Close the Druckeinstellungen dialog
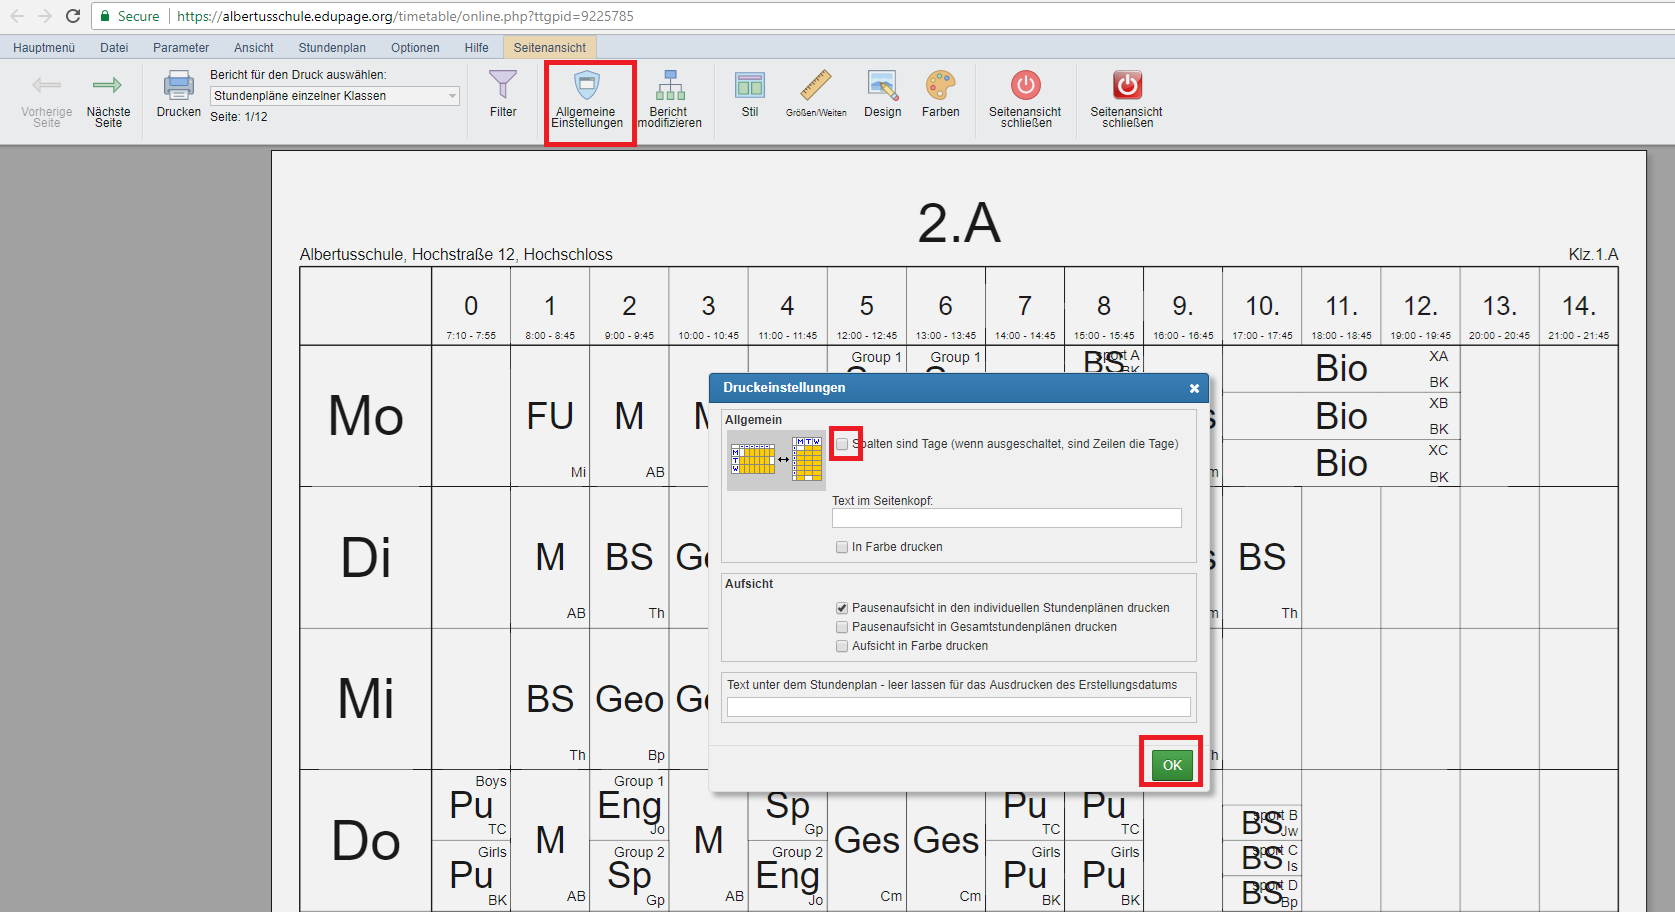The height and width of the screenshot is (912, 1675). coord(1194,388)
